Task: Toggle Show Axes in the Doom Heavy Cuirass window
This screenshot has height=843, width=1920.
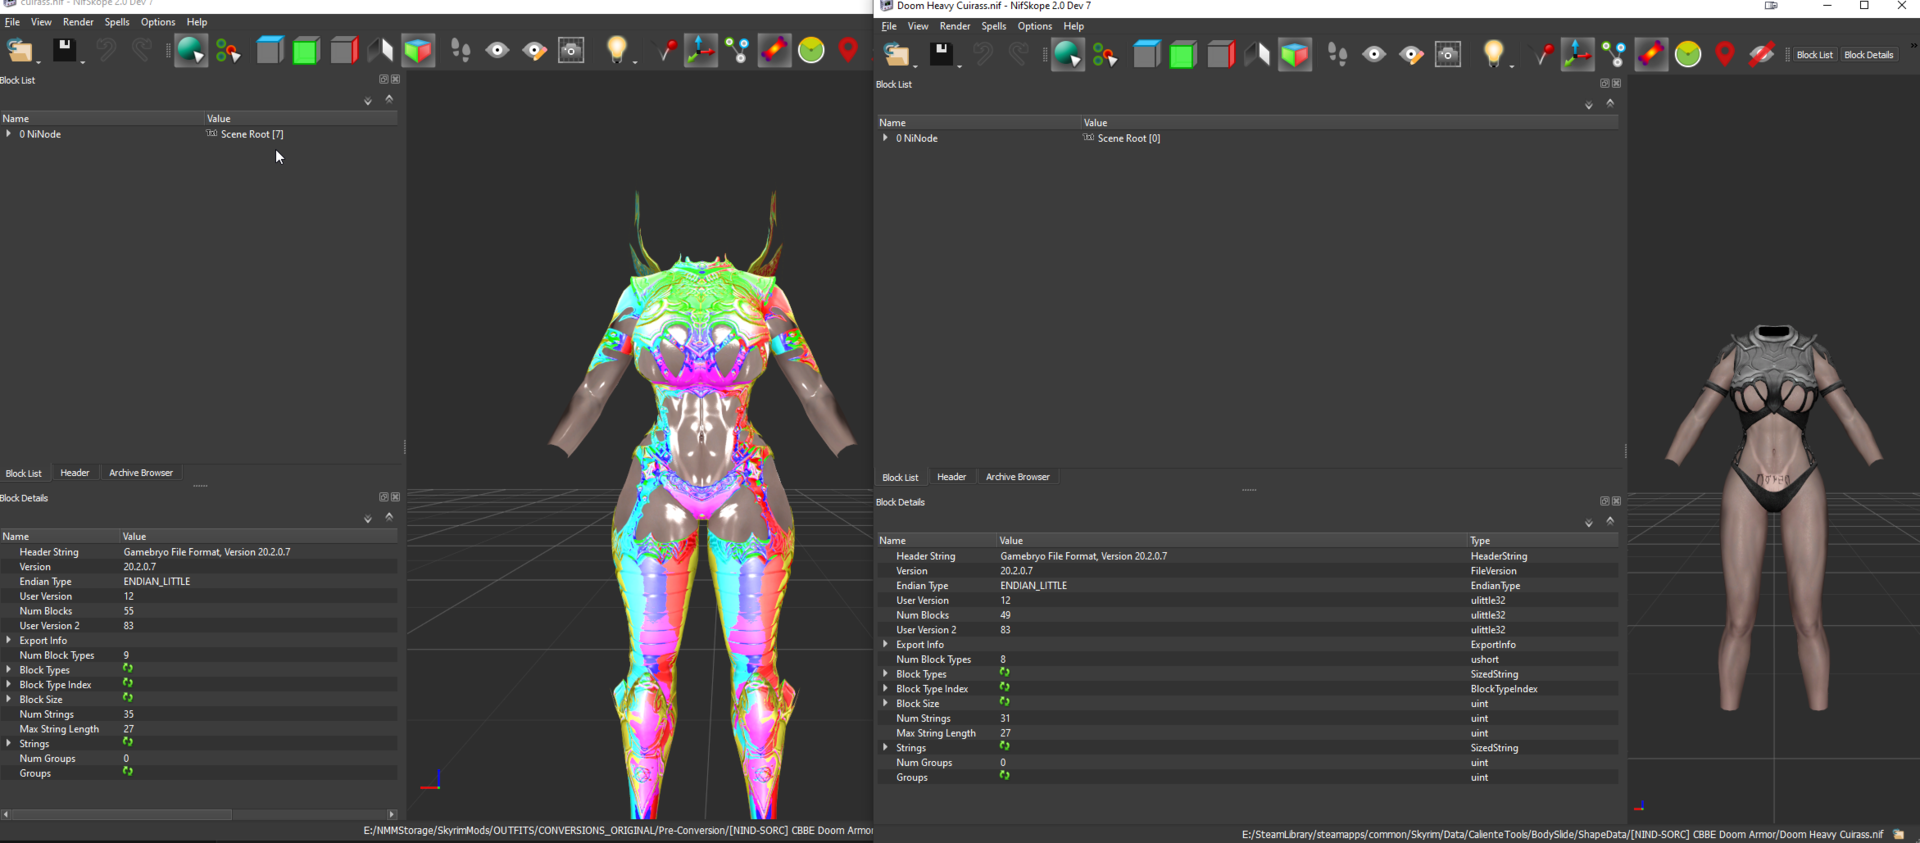Action: point(1577,54)
